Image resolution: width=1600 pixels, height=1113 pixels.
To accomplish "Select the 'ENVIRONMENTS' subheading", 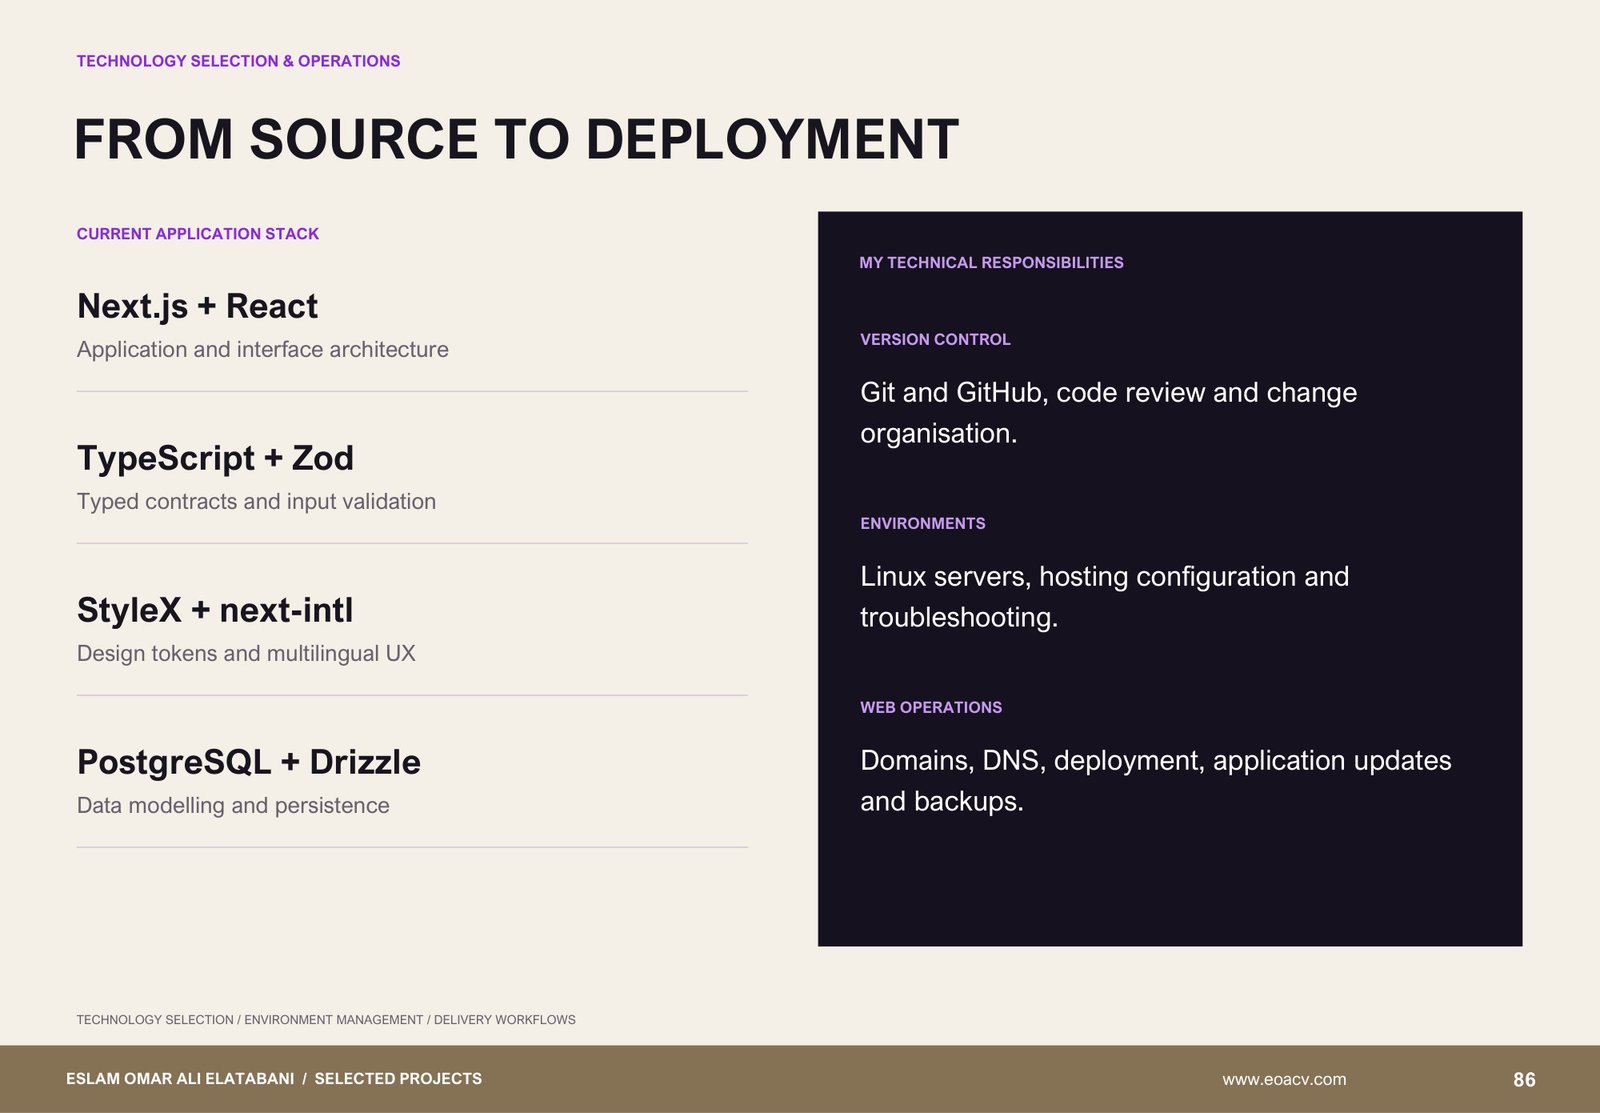I will click(922, 524).
